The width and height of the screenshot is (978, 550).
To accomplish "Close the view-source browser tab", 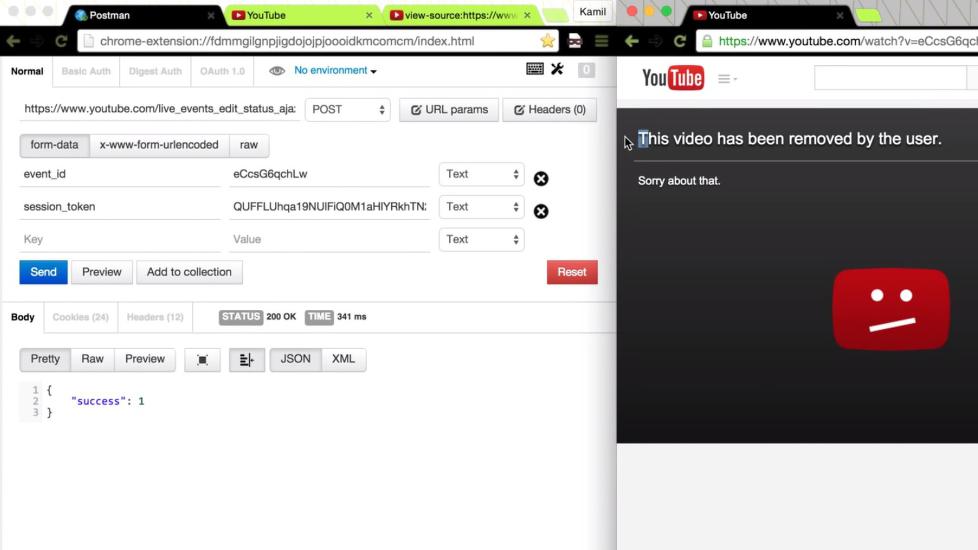I will click(527, 15).
